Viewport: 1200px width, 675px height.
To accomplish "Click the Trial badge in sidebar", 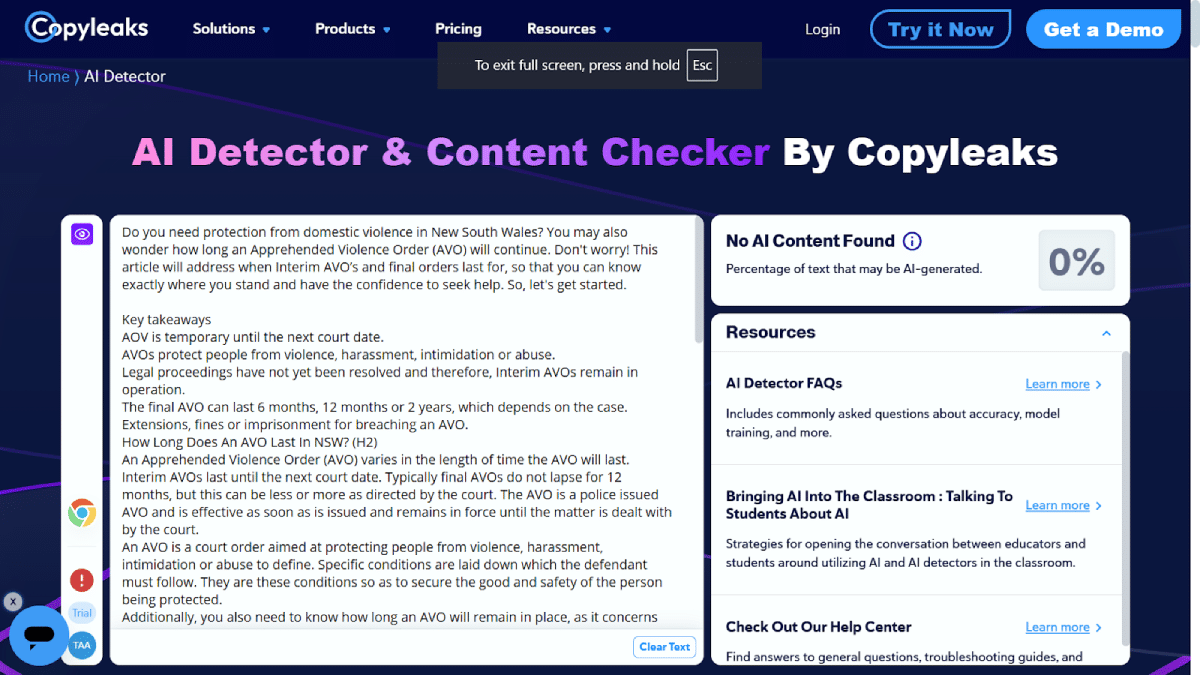I will [82, 613].
